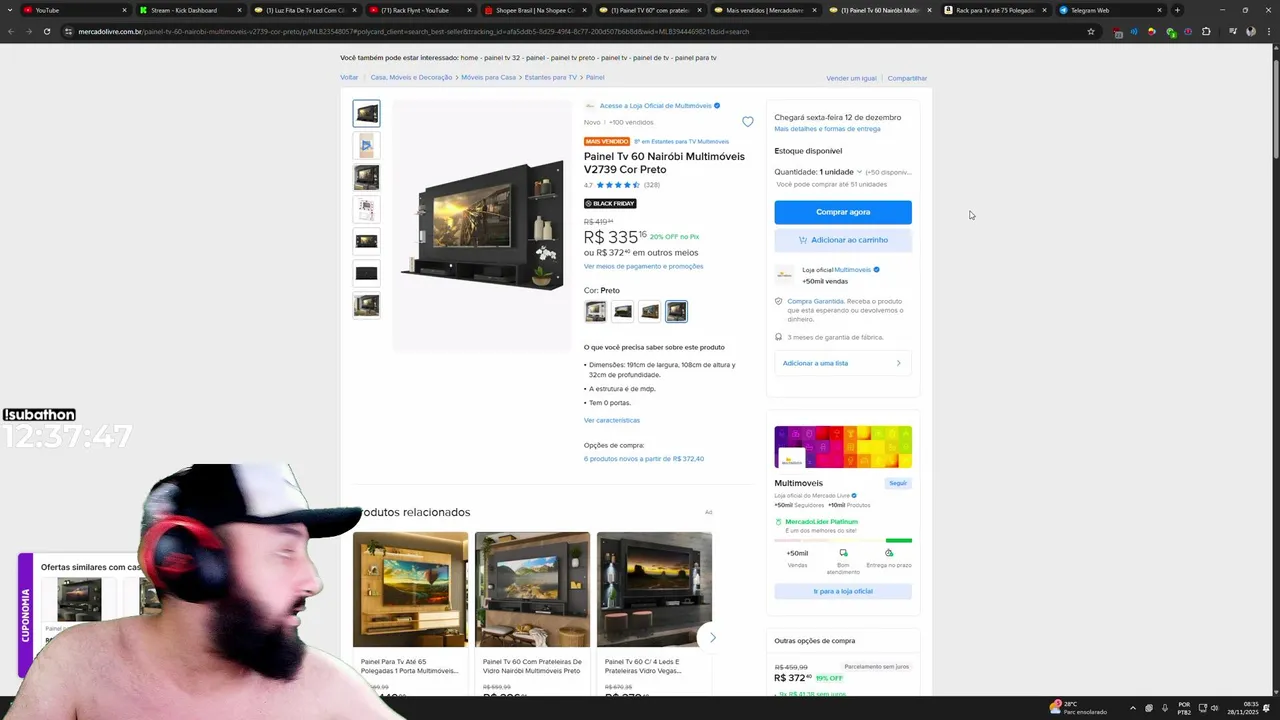Open the weather widget showing 28°C
Viewport: 1280px width, 720px height.
tap(1079, 708)
